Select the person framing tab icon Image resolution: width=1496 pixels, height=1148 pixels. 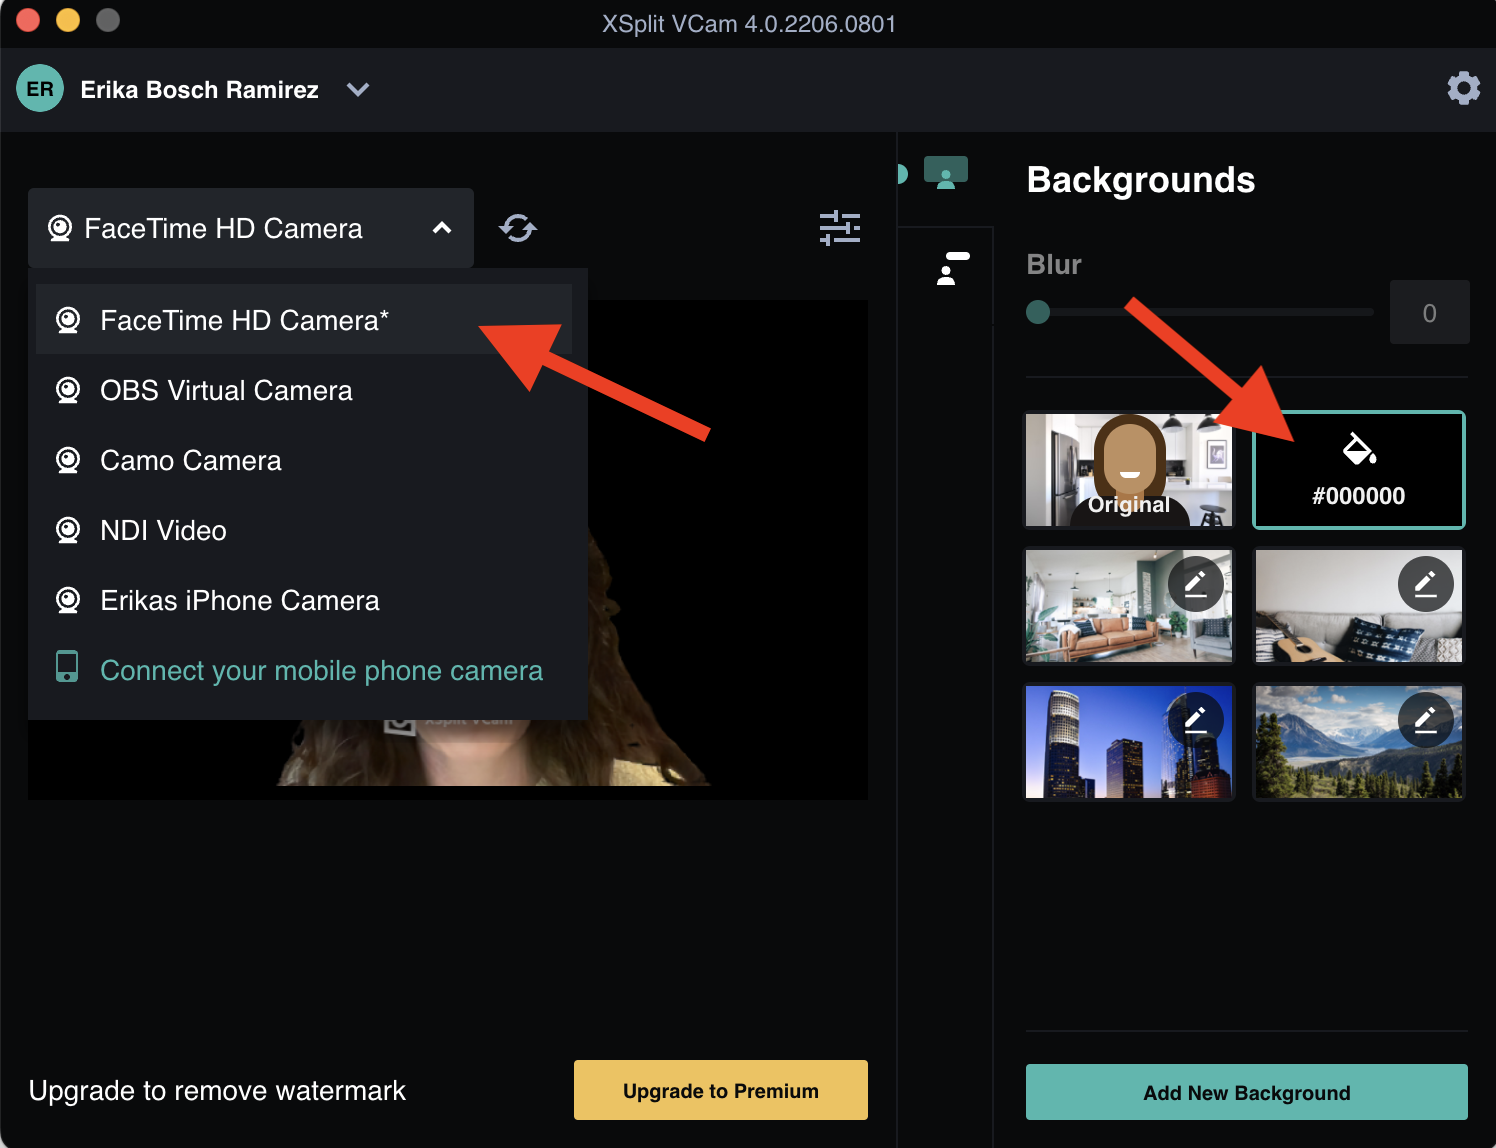point(953,269)
